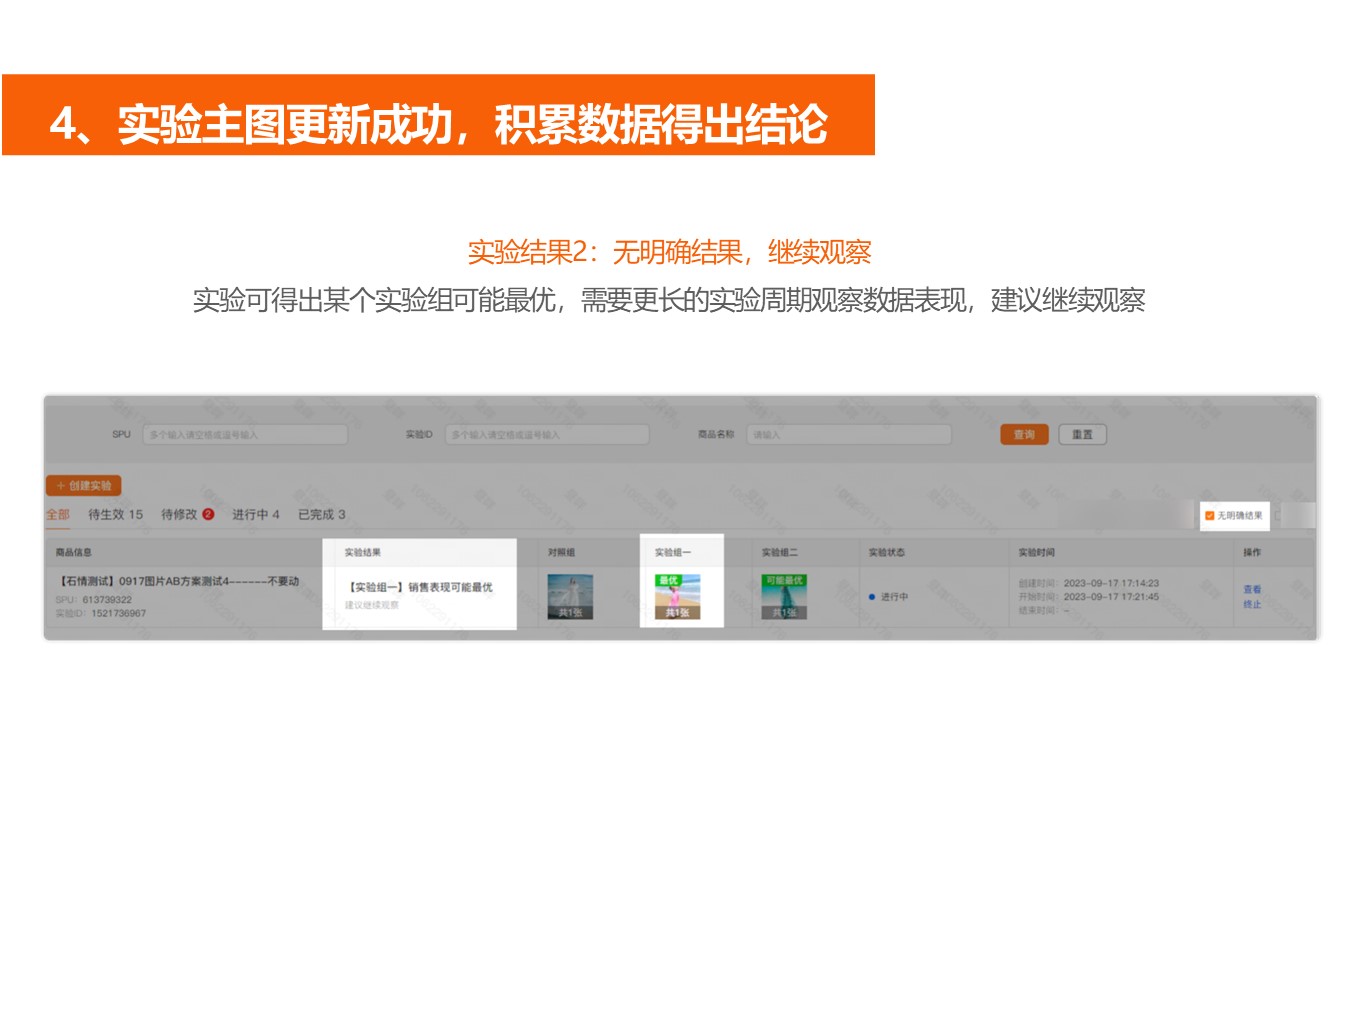Switch to the 全部 tab
The image size is (1365, 1024).
tap(58, 515)
